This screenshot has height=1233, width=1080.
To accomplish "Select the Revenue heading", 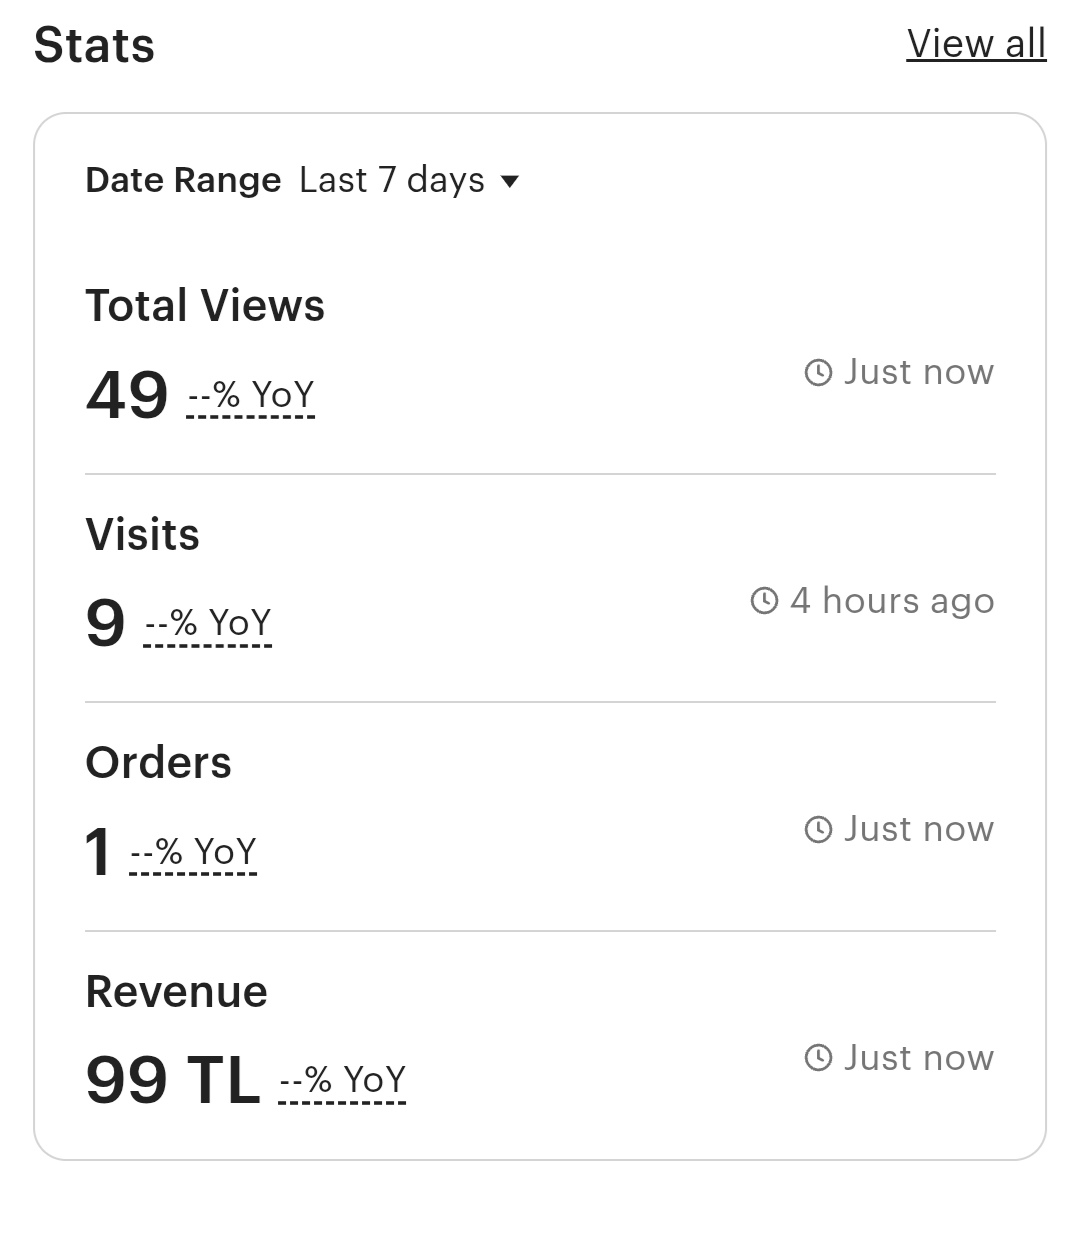I will tap(176, 992).
